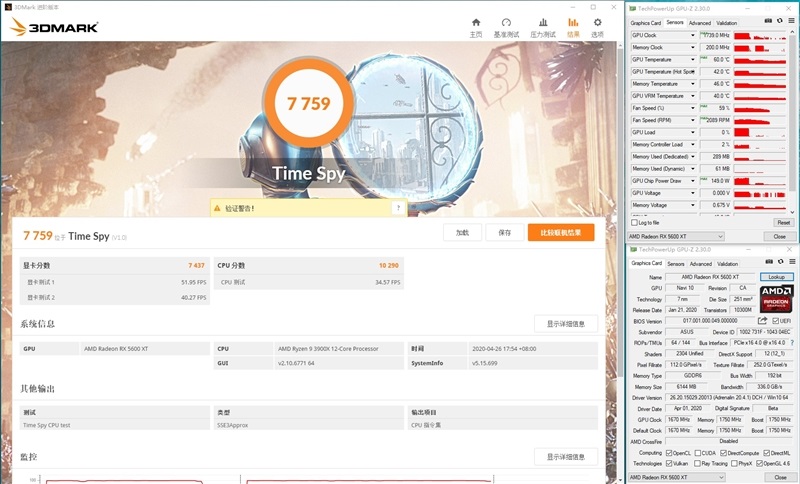Switch to Sensors tab in the lower GPU-Z window
The image size is (800, 484).
[676, 264]
